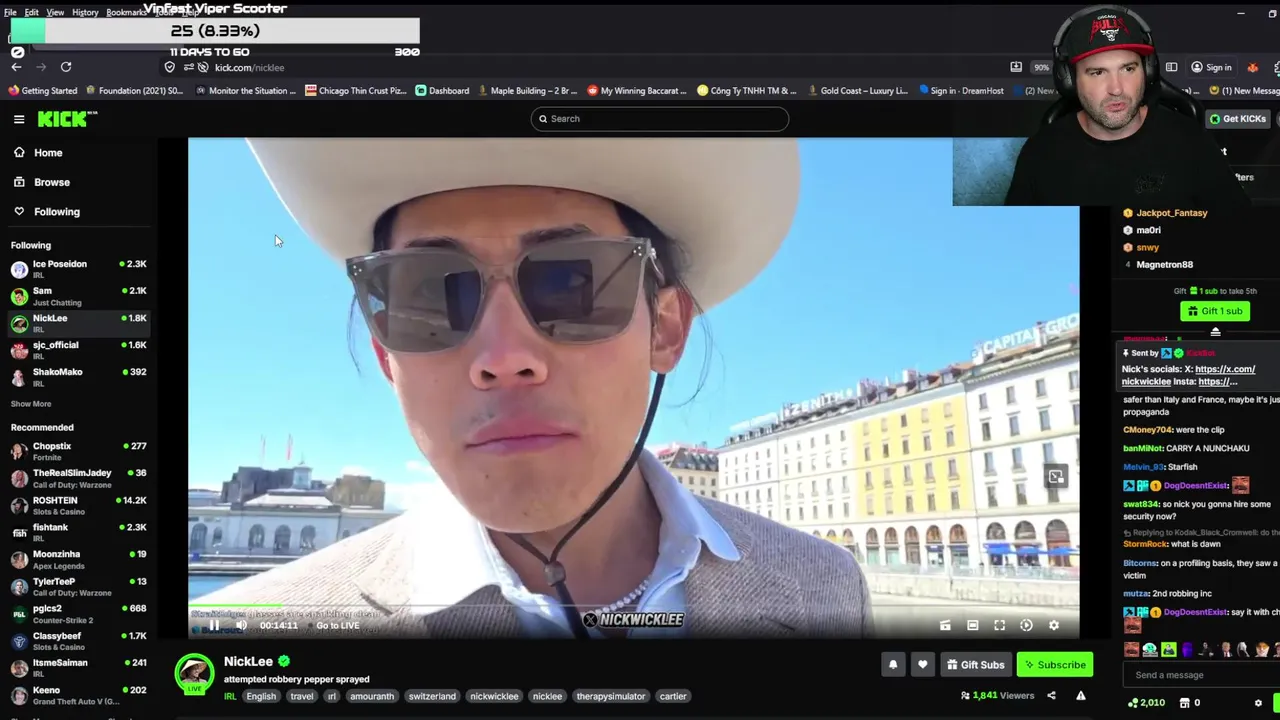The image size is (1280, 720).
Task: Open ShakoMako's channel
Action: (x=78, y=377)
